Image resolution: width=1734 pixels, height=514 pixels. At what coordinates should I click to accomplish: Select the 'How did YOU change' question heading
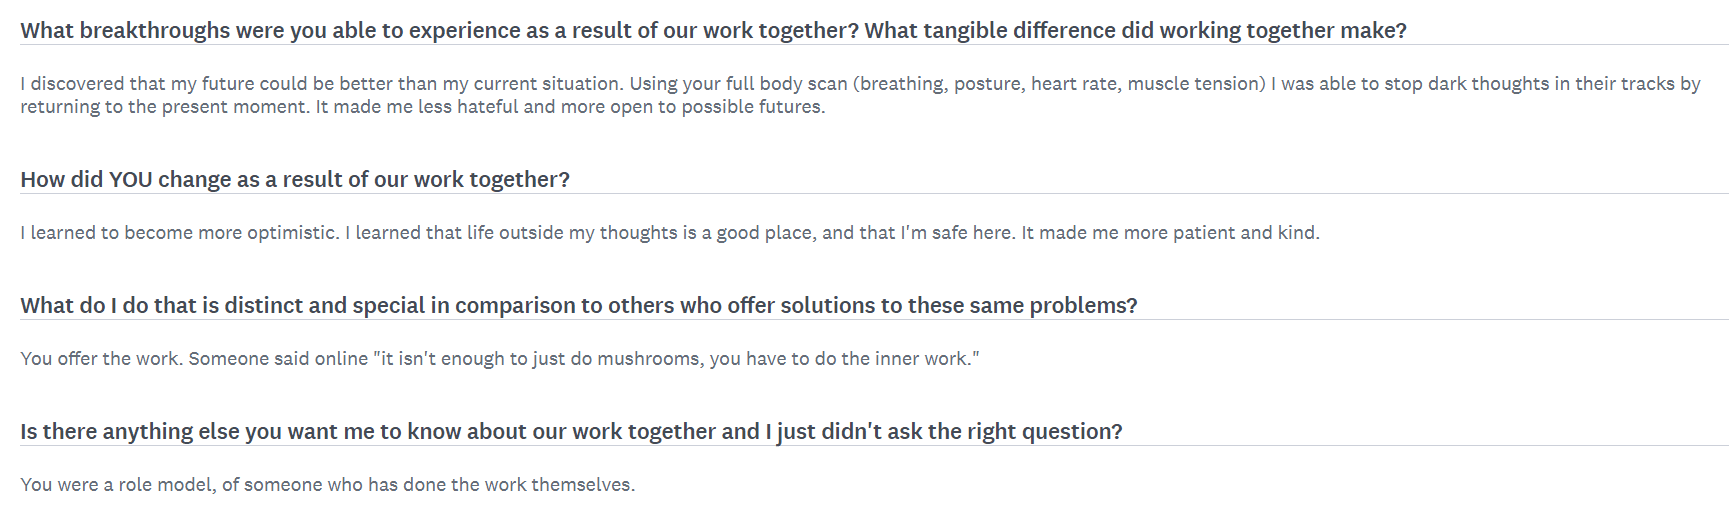pyautogui.click(x=295, y=180)
